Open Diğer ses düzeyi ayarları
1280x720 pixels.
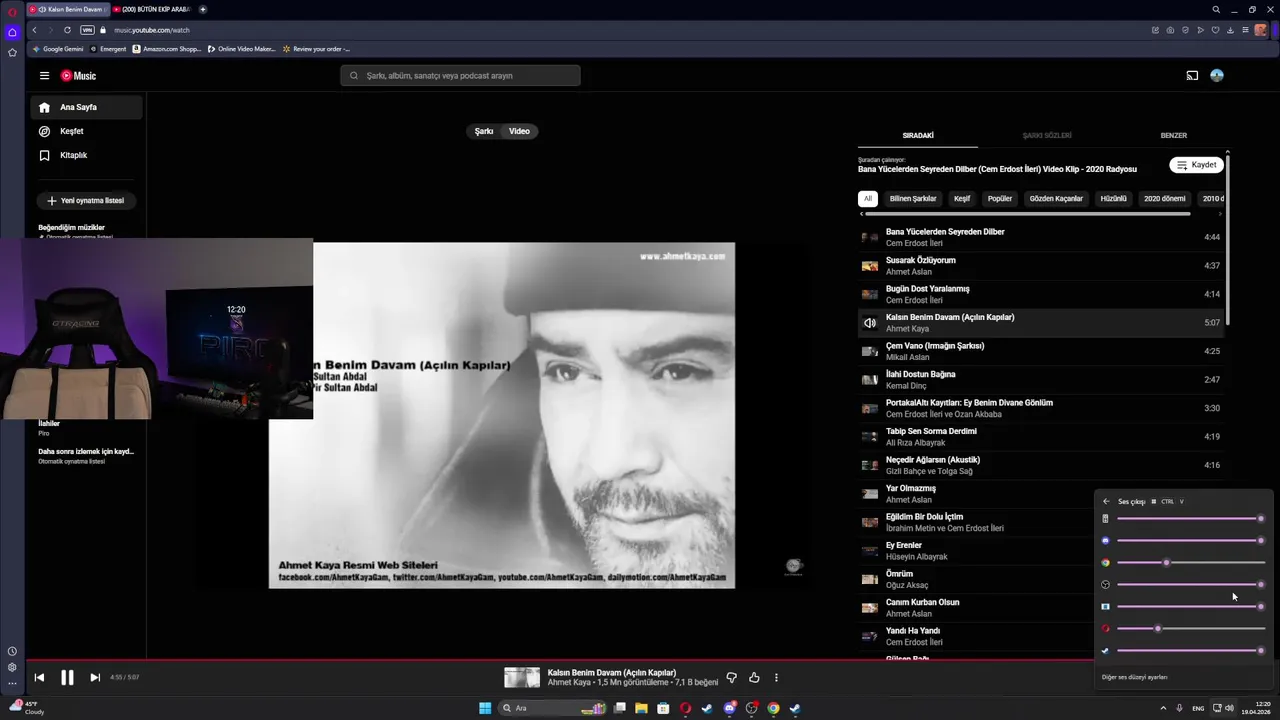(x=1135, y=677)
